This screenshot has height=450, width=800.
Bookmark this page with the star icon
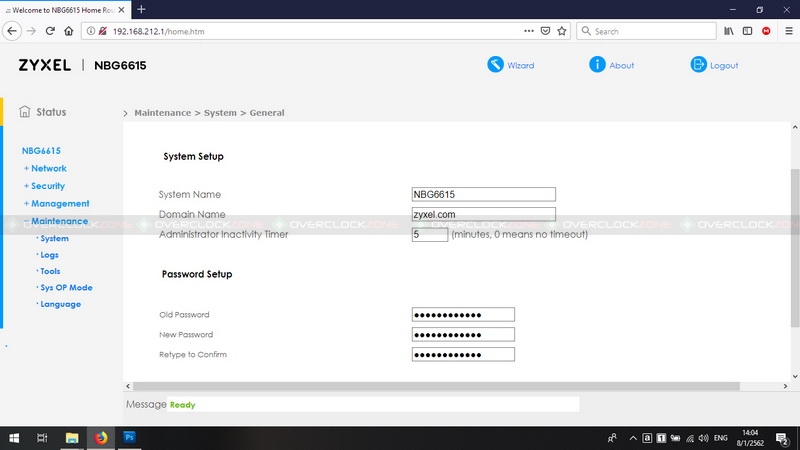(562, 31)
